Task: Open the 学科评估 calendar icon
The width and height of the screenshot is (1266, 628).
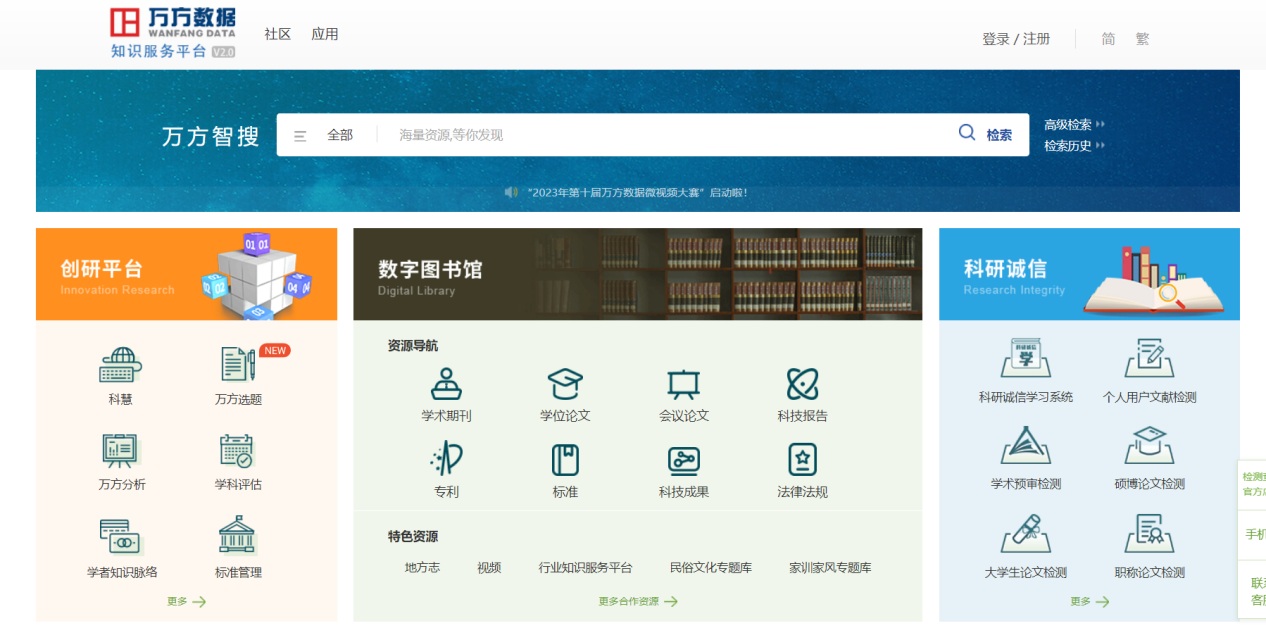Action: pos(238,452)
